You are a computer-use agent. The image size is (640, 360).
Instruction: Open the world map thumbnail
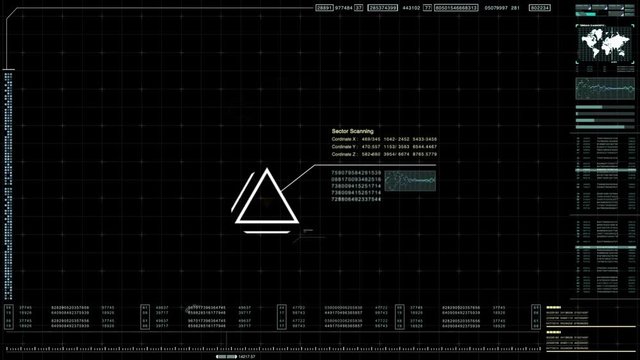point(605,44)
